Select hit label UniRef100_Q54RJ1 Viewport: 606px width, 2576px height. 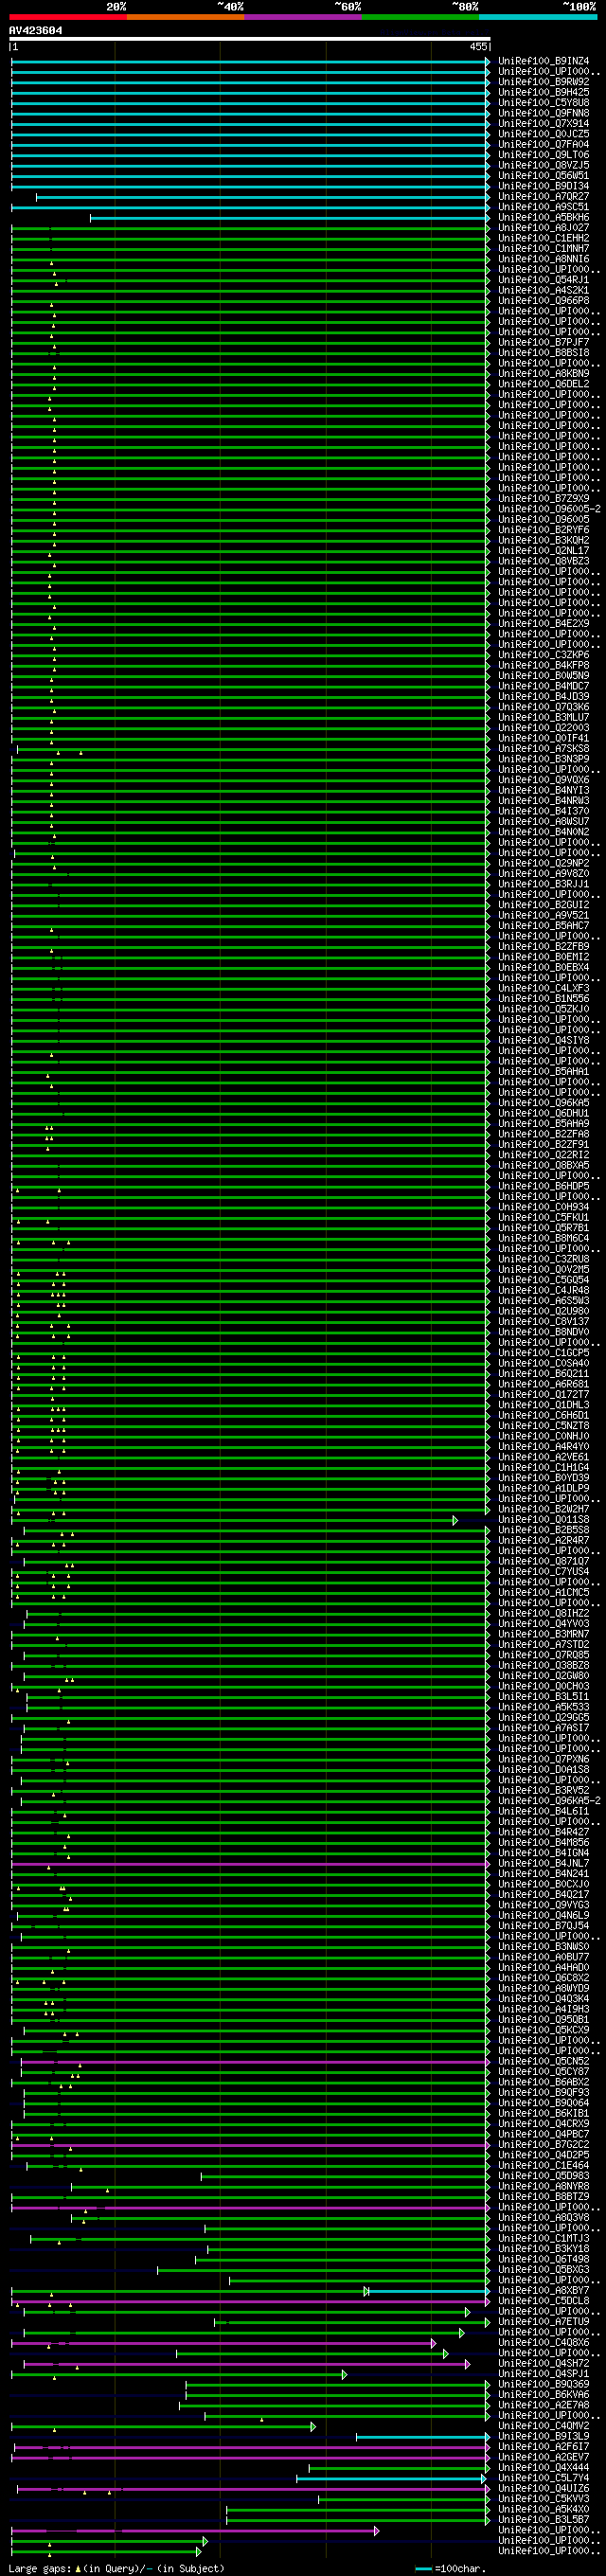click(544, 280)
